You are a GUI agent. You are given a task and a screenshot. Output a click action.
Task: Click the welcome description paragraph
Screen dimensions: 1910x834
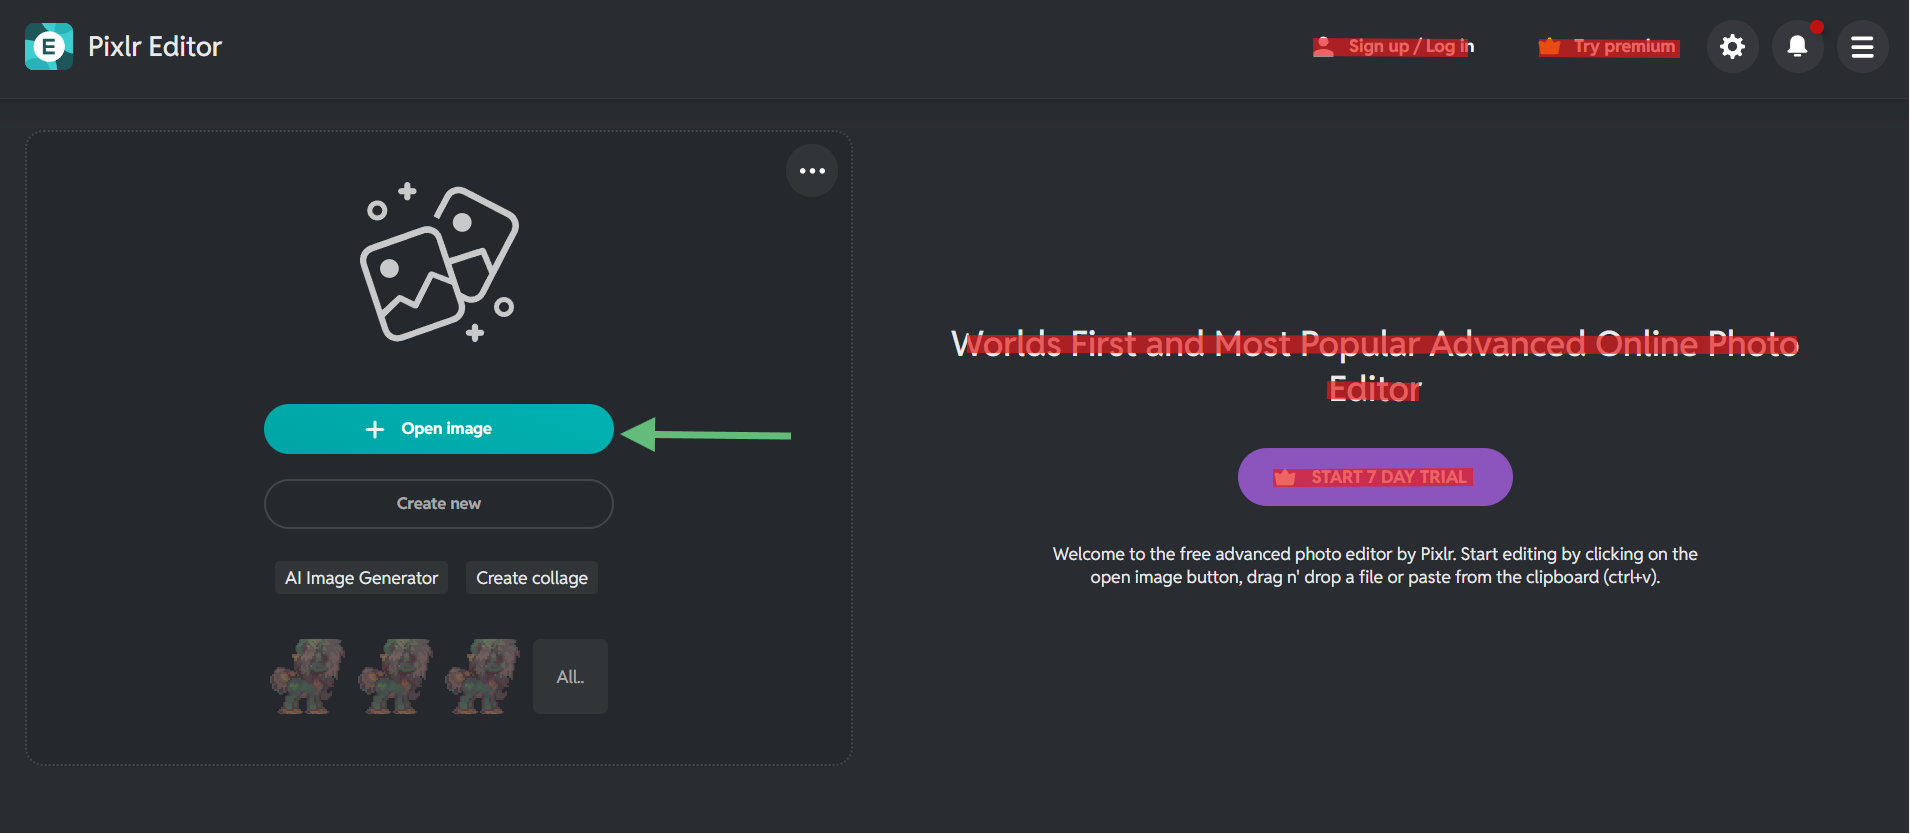[x=1375, y=566]
